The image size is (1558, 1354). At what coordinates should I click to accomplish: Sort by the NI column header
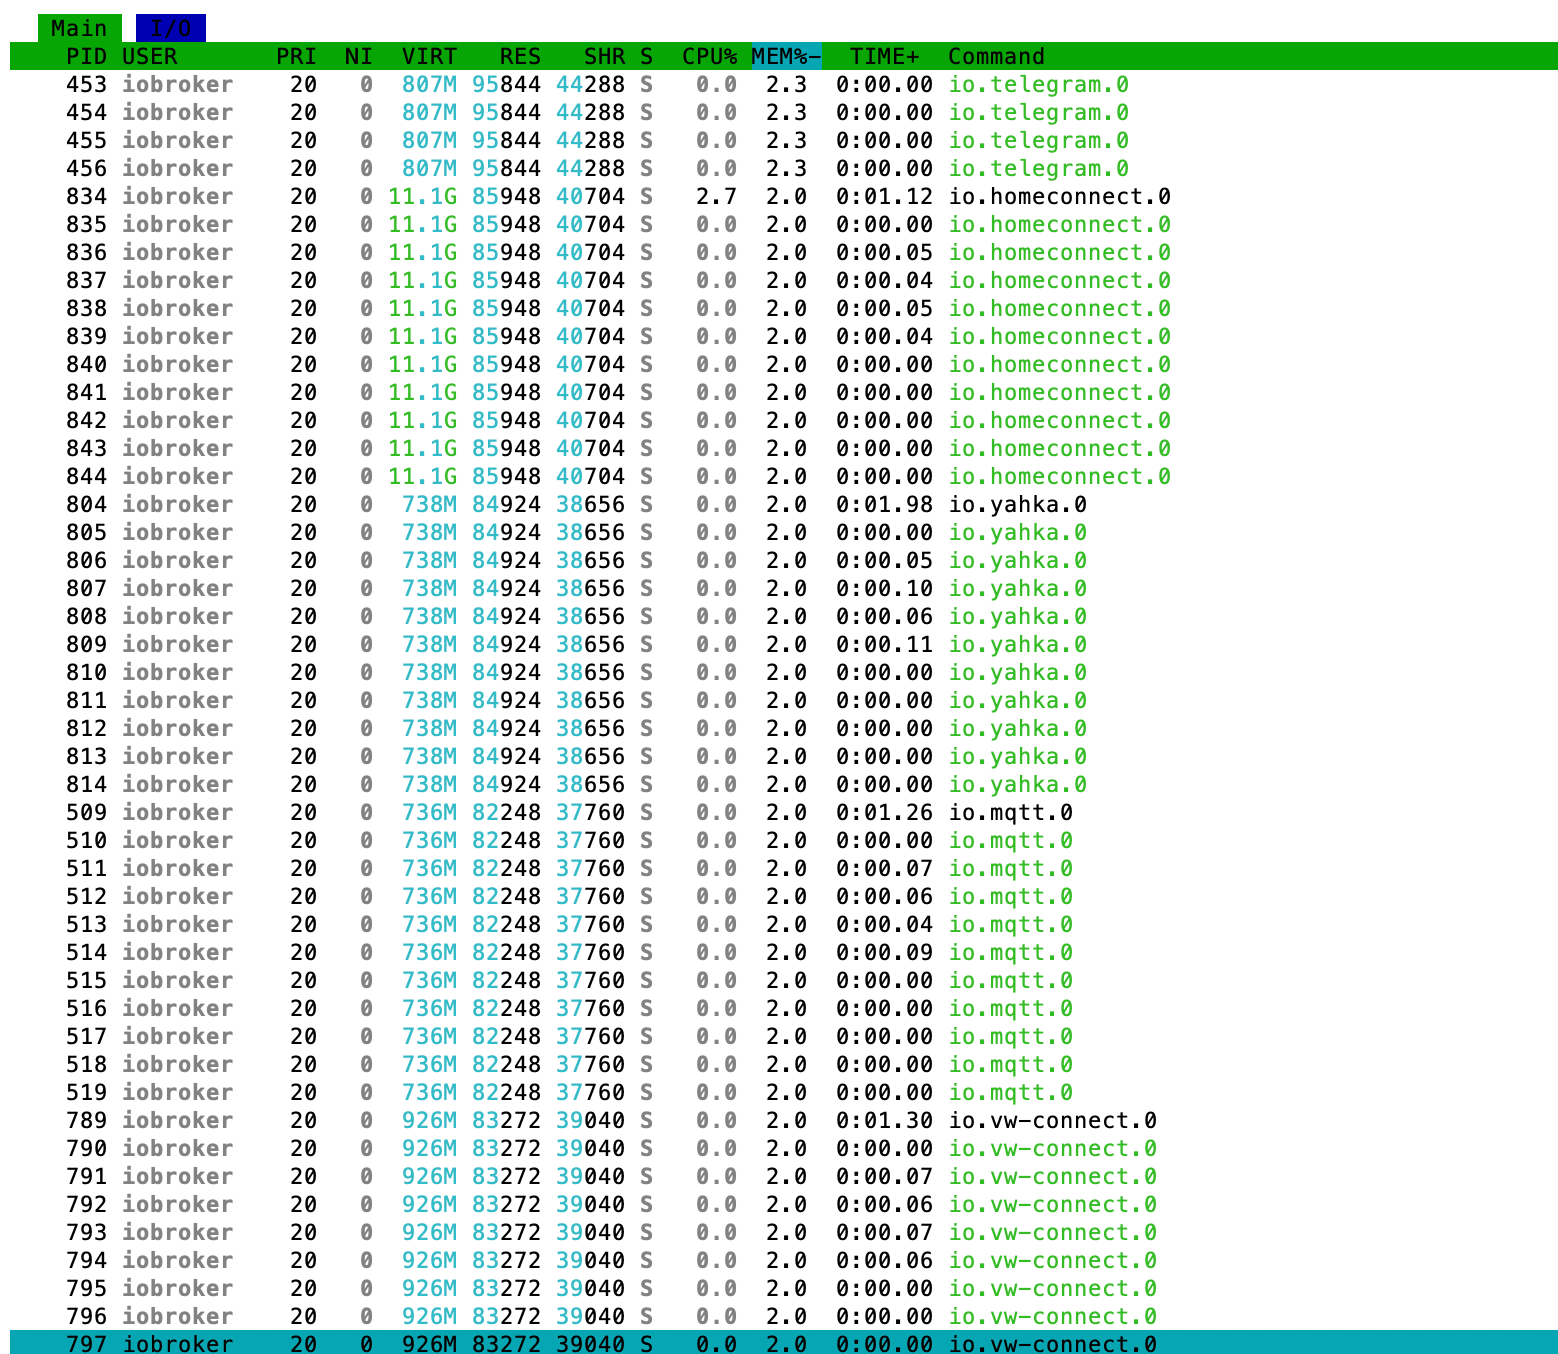click(x=359, y=56)
